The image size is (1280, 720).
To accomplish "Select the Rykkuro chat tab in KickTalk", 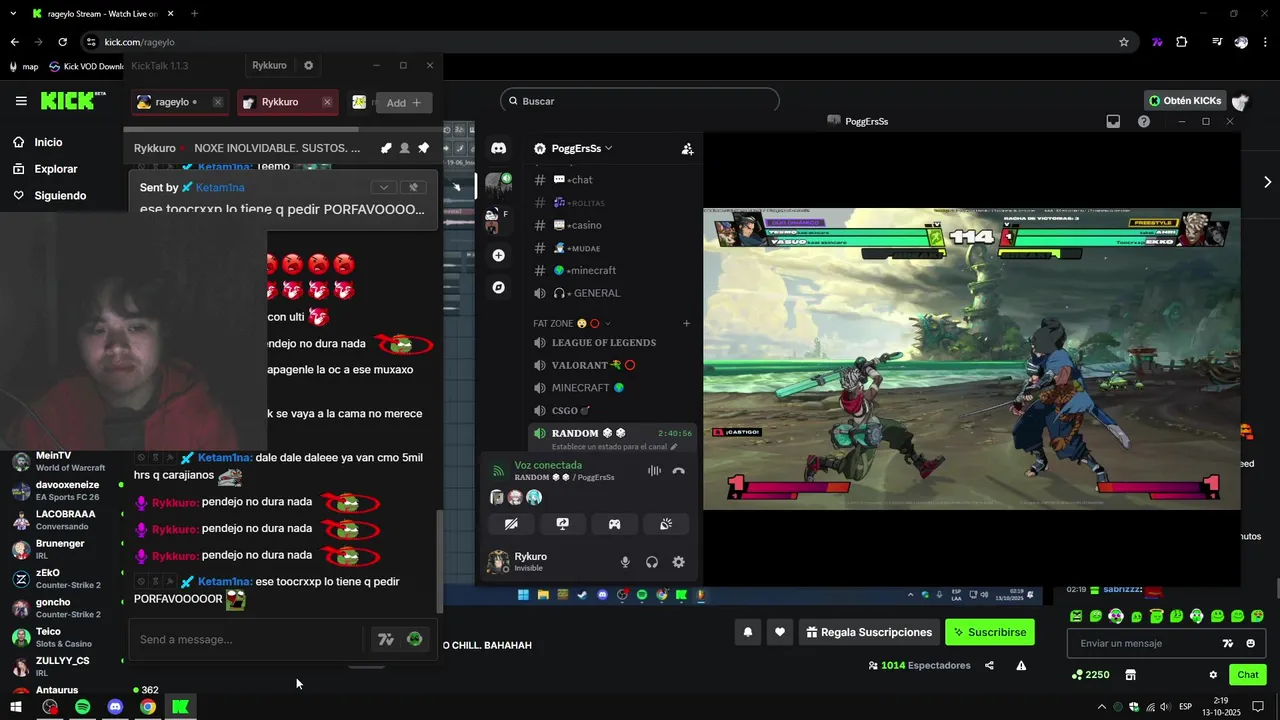I will coord(287,102).
